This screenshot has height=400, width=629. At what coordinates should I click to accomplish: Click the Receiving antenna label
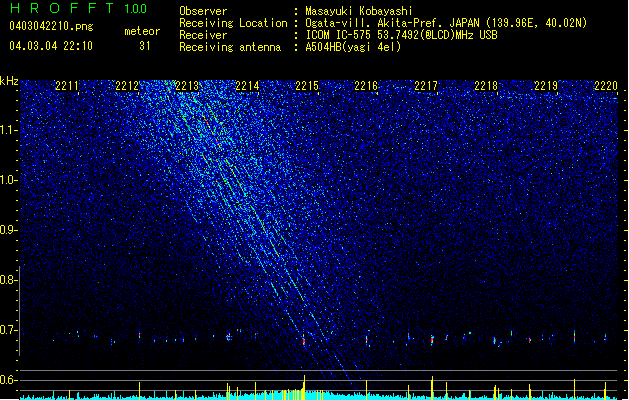point(230,47)
